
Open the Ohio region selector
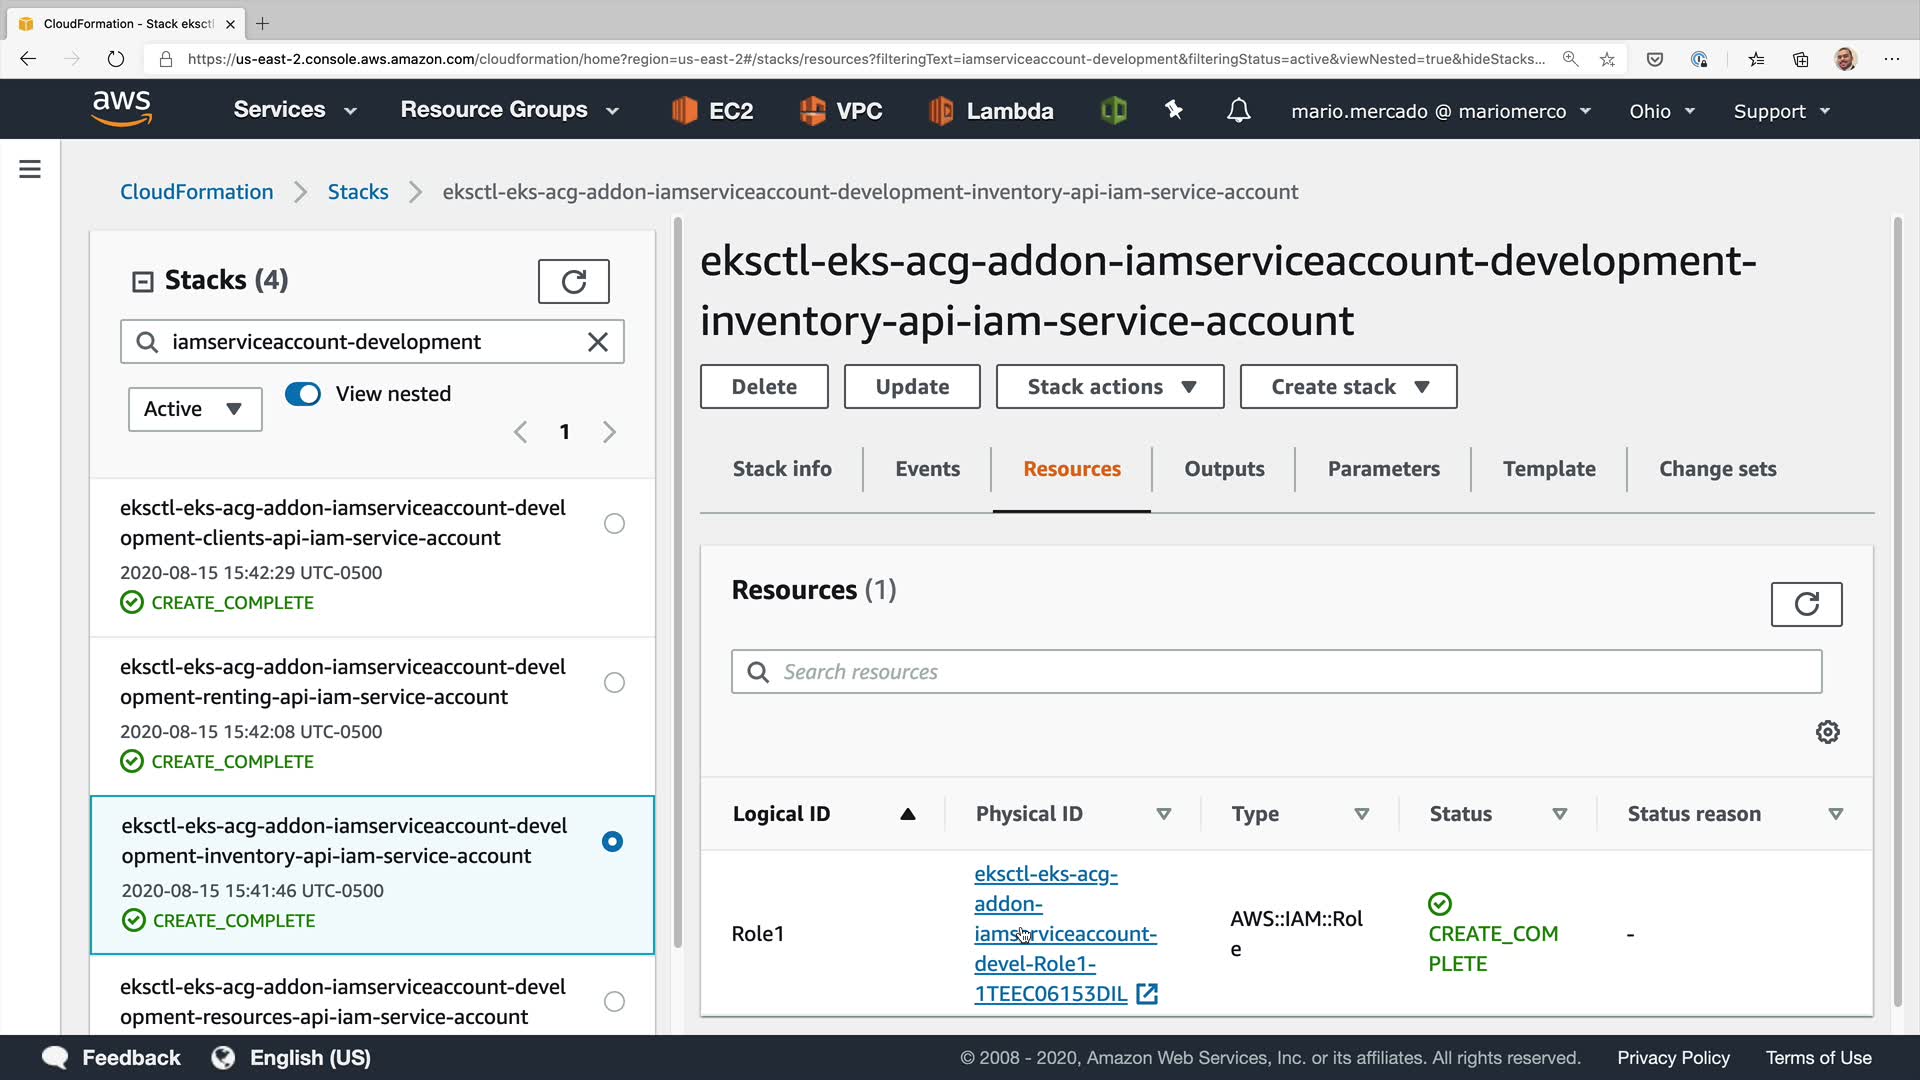pos(1661,111)
